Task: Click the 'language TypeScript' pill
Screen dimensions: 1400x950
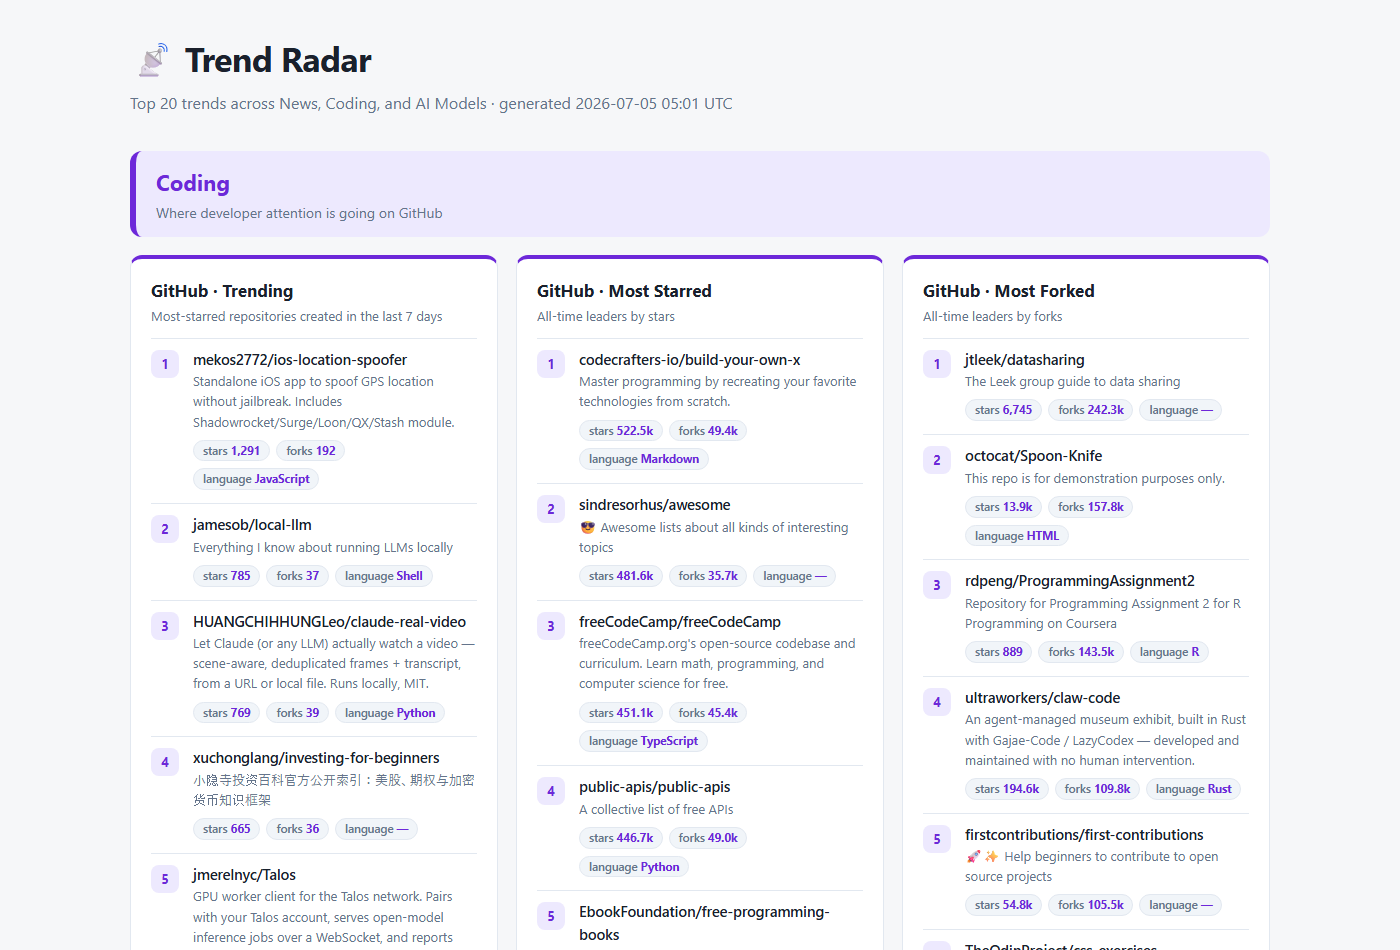Action: click(644, 741)
